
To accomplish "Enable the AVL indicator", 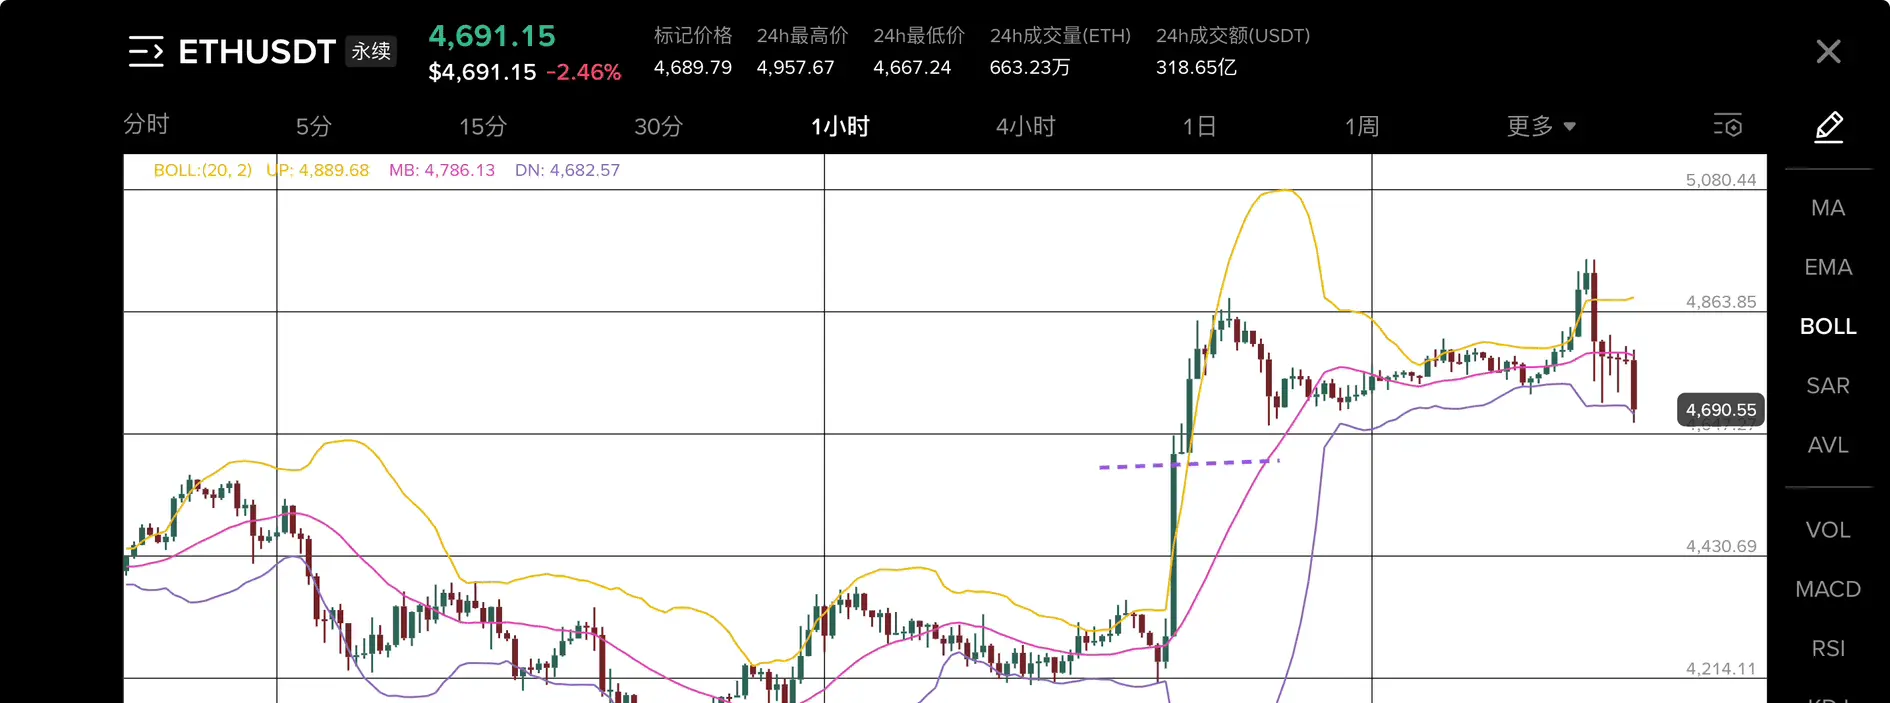I will tap(1828, 444).
